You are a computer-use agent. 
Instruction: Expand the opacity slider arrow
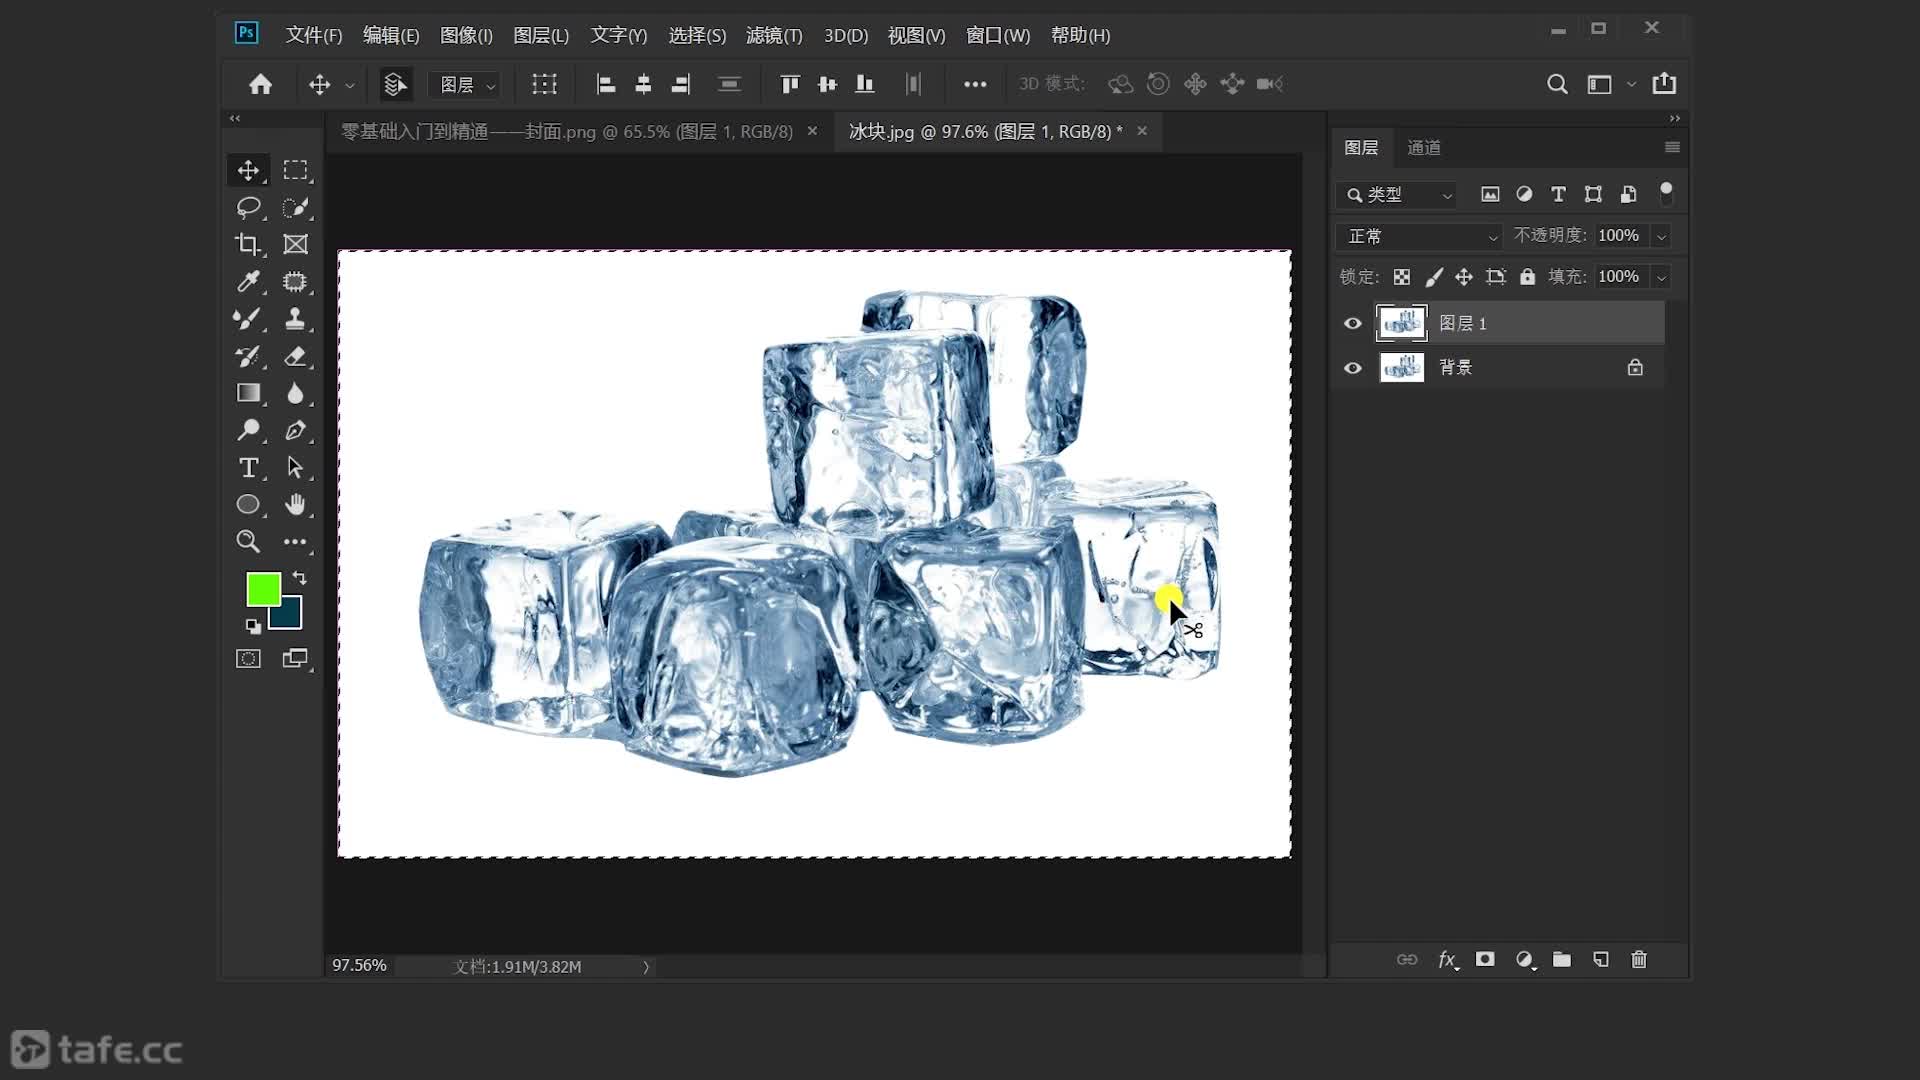pos(1661,236)
